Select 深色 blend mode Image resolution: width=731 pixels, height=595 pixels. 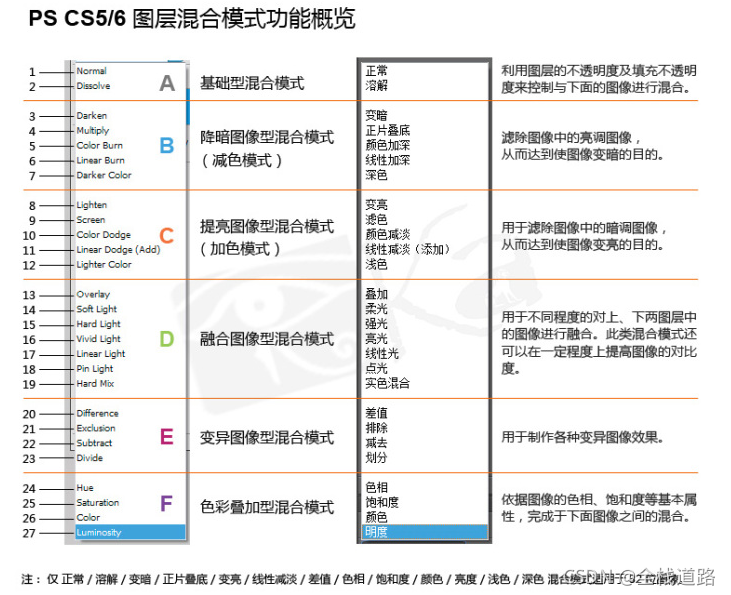pos(376,175)
